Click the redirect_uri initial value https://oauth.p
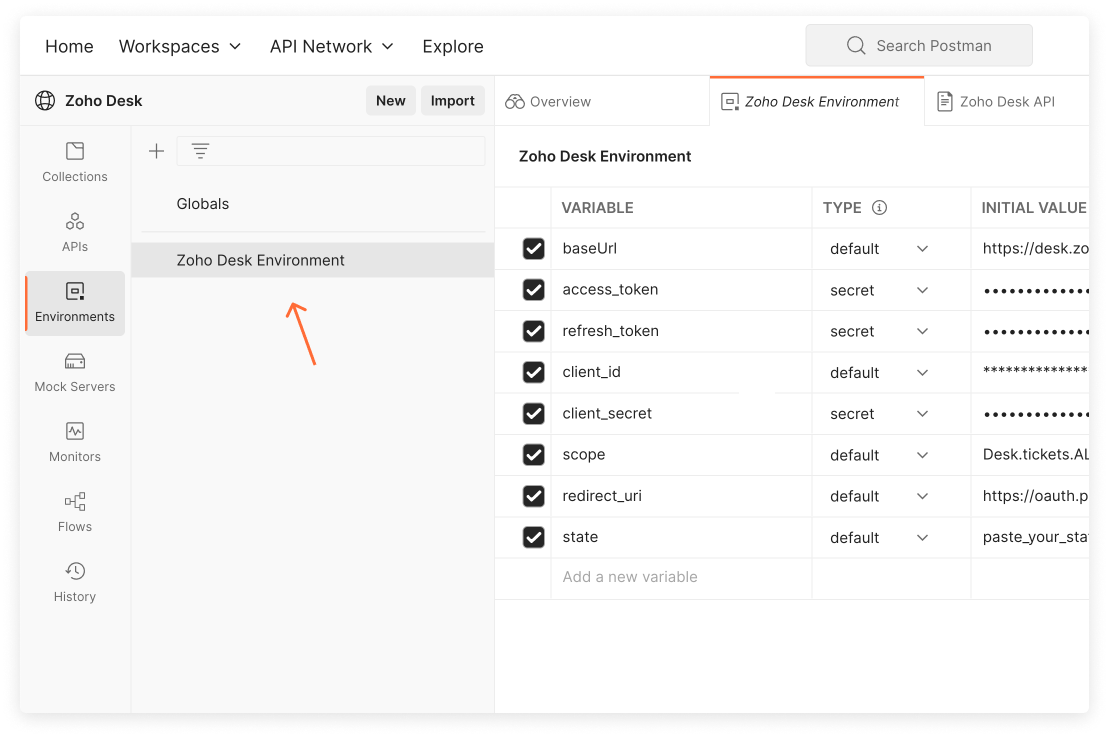Screen dimensions: 1109x737 pos(1035,496)
